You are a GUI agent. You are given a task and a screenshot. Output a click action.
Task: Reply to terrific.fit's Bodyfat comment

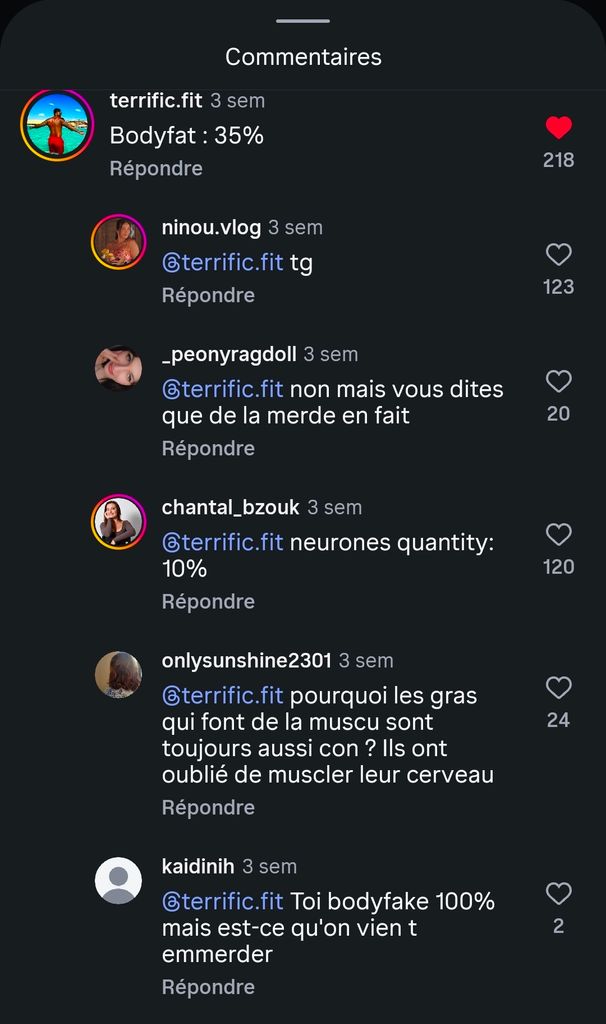pos(156,168)
